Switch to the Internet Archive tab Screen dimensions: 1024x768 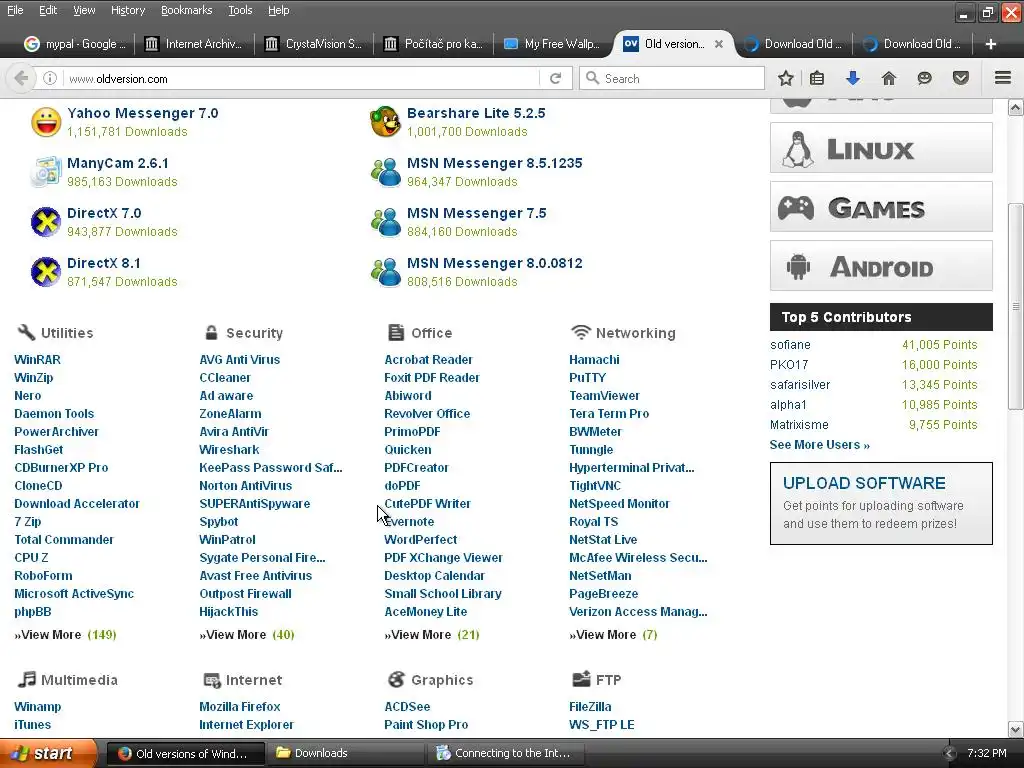(x=193, y=44)
